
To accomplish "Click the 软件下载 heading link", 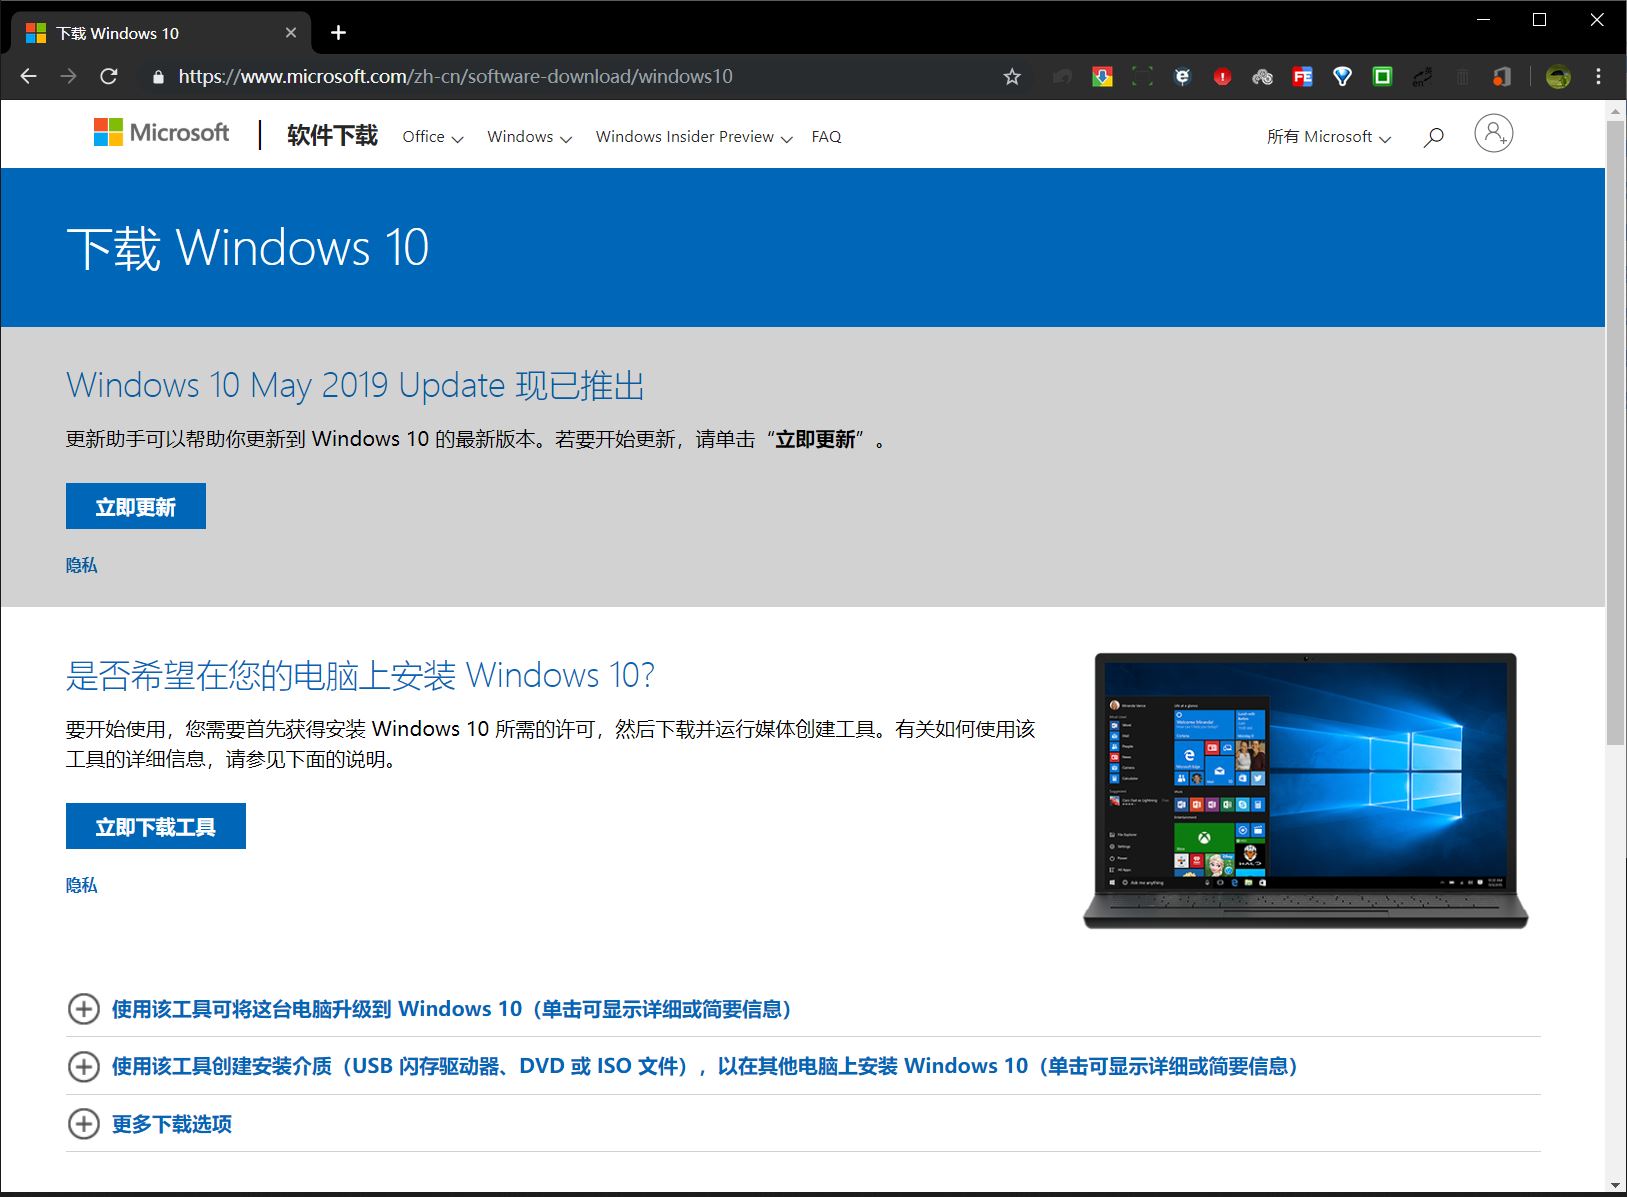I will [332, 136].
